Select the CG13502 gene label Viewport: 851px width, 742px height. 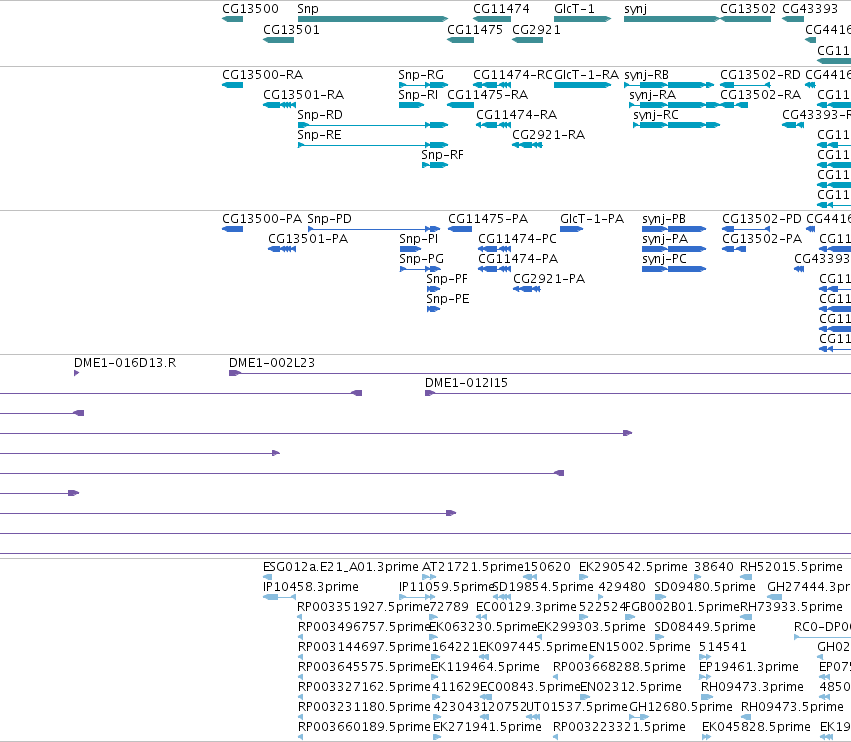tap(748, 9)
